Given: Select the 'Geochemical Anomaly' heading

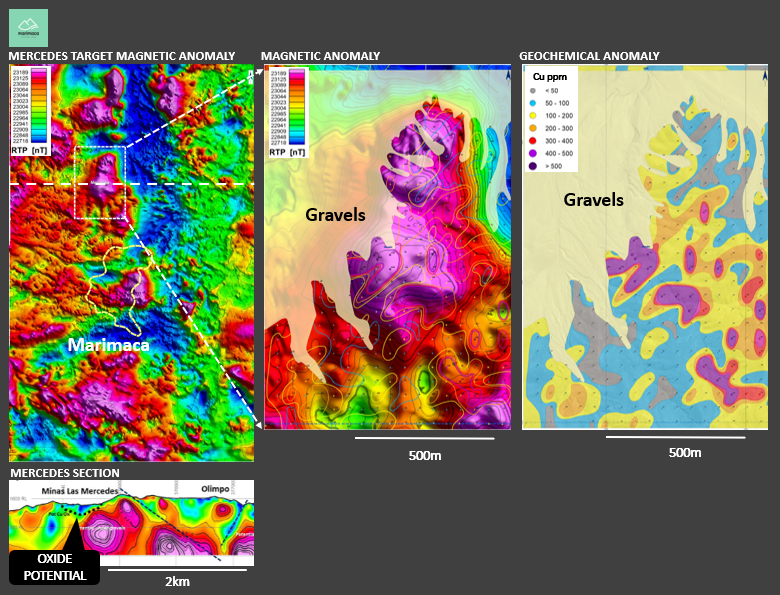Looking at the screenshot, I should (x=589, y=56).
